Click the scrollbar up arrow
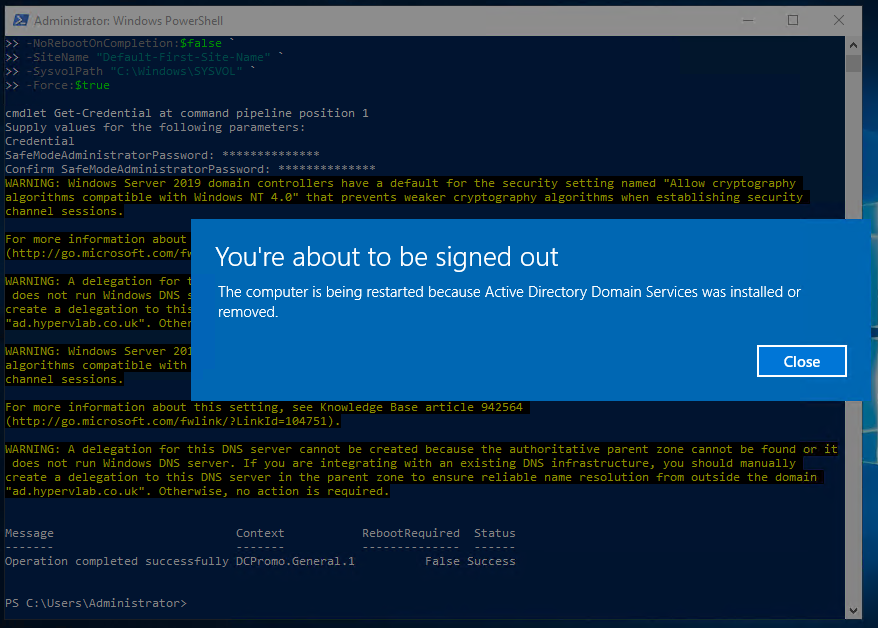This screenshot has height=628, width=878. coord(853,45)
